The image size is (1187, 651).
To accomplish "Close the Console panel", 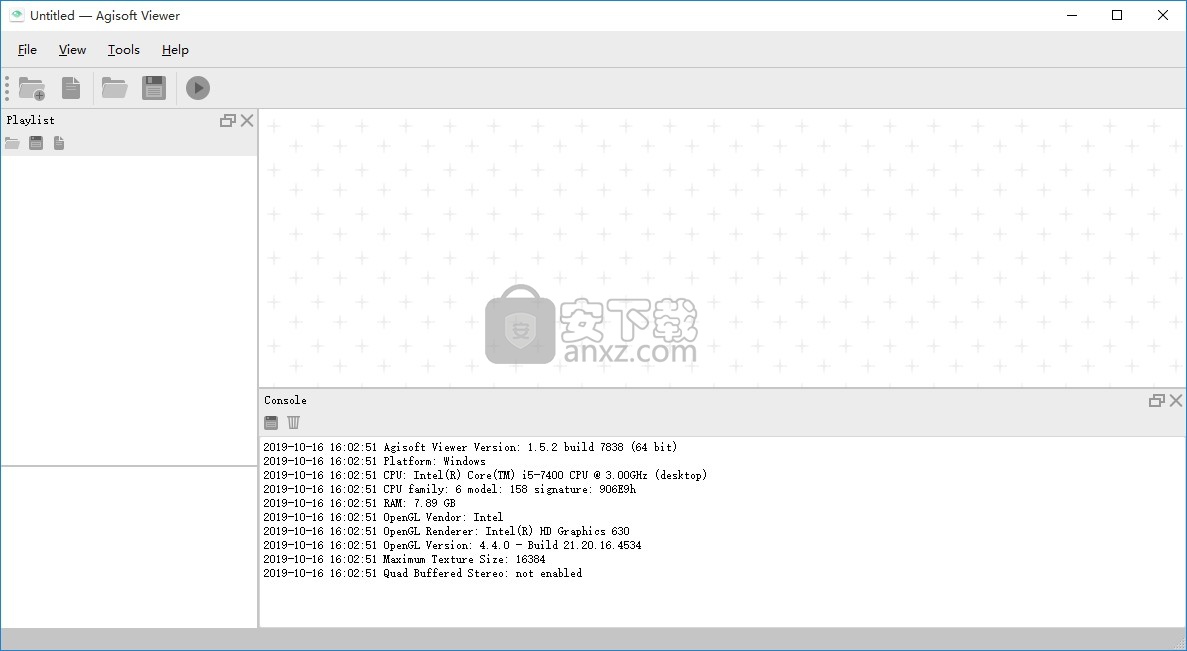I will pyautogui.click(x=1176, y=400).
